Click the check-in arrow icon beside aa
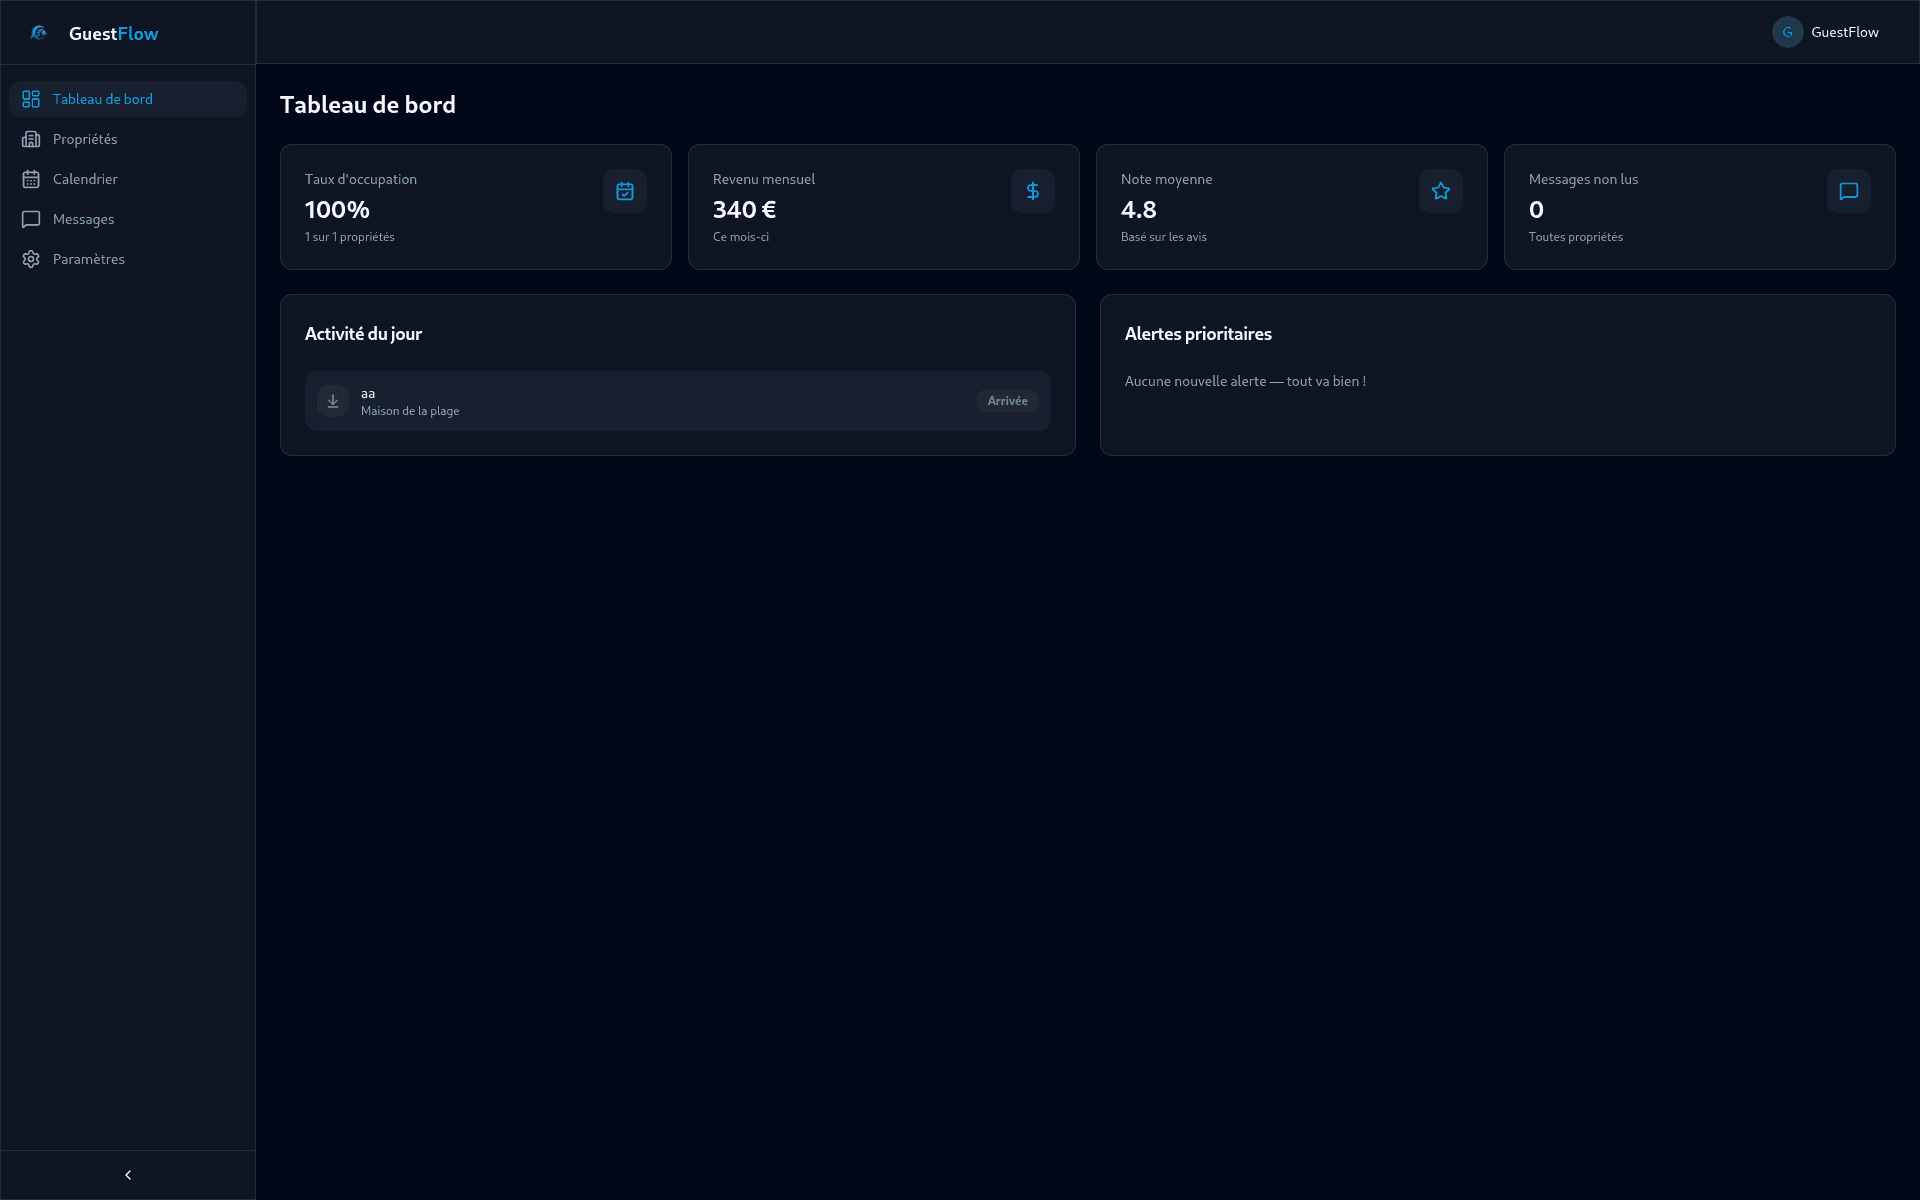This screenshot has height=1200, width=1920. 332,400
